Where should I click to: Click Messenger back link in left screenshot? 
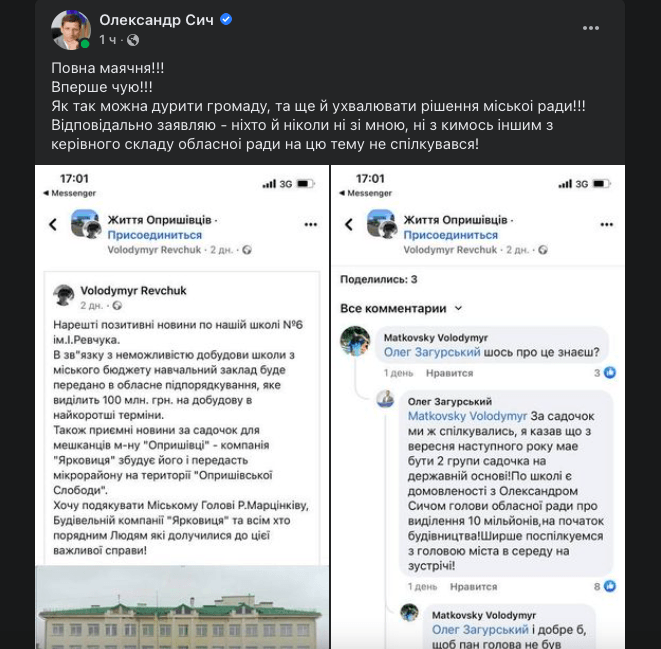[70, 193]
